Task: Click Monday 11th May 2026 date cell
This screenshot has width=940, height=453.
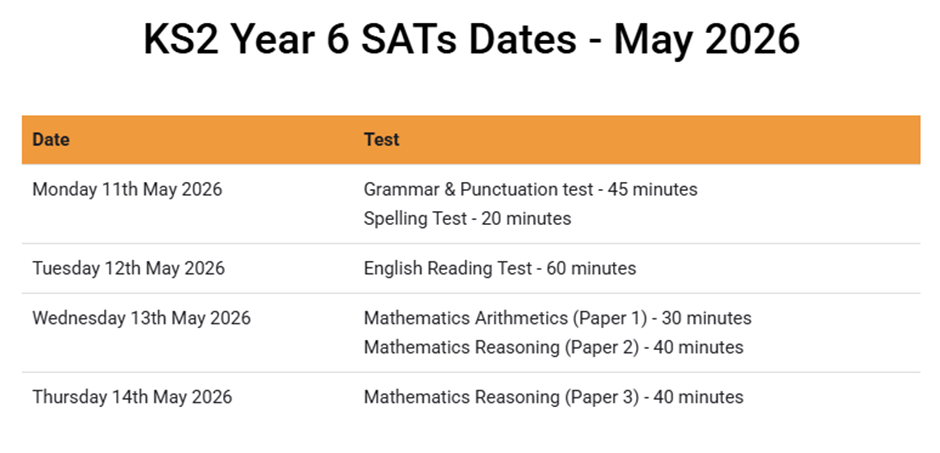Action: tap(127, 189)
